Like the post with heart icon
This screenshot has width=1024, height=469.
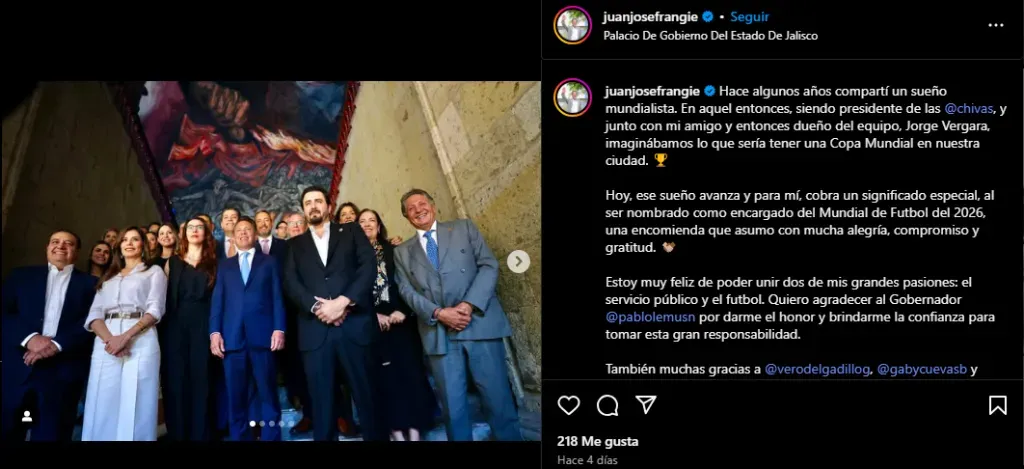click(568, 406)
